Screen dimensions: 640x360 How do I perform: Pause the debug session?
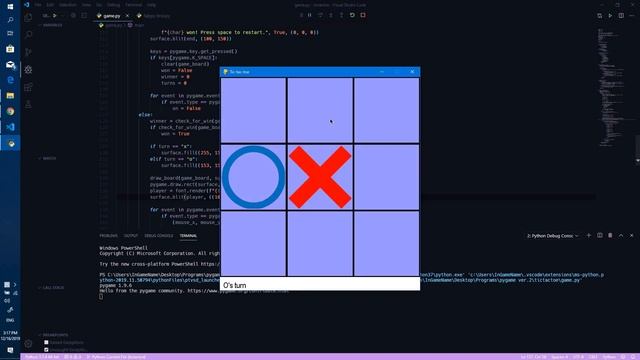[309, 15]
